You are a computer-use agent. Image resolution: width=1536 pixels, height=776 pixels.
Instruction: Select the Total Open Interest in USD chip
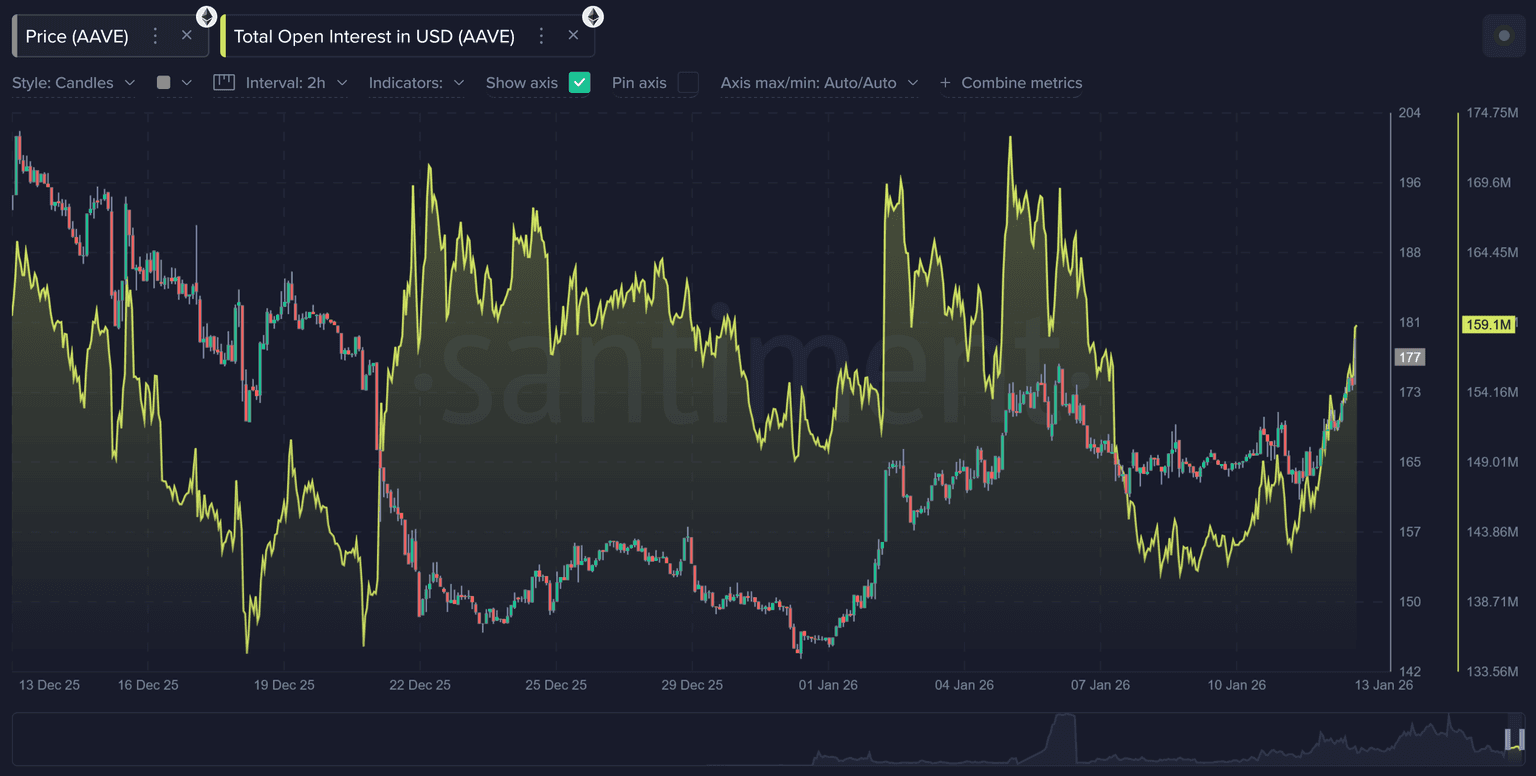(x=374, y=36)
